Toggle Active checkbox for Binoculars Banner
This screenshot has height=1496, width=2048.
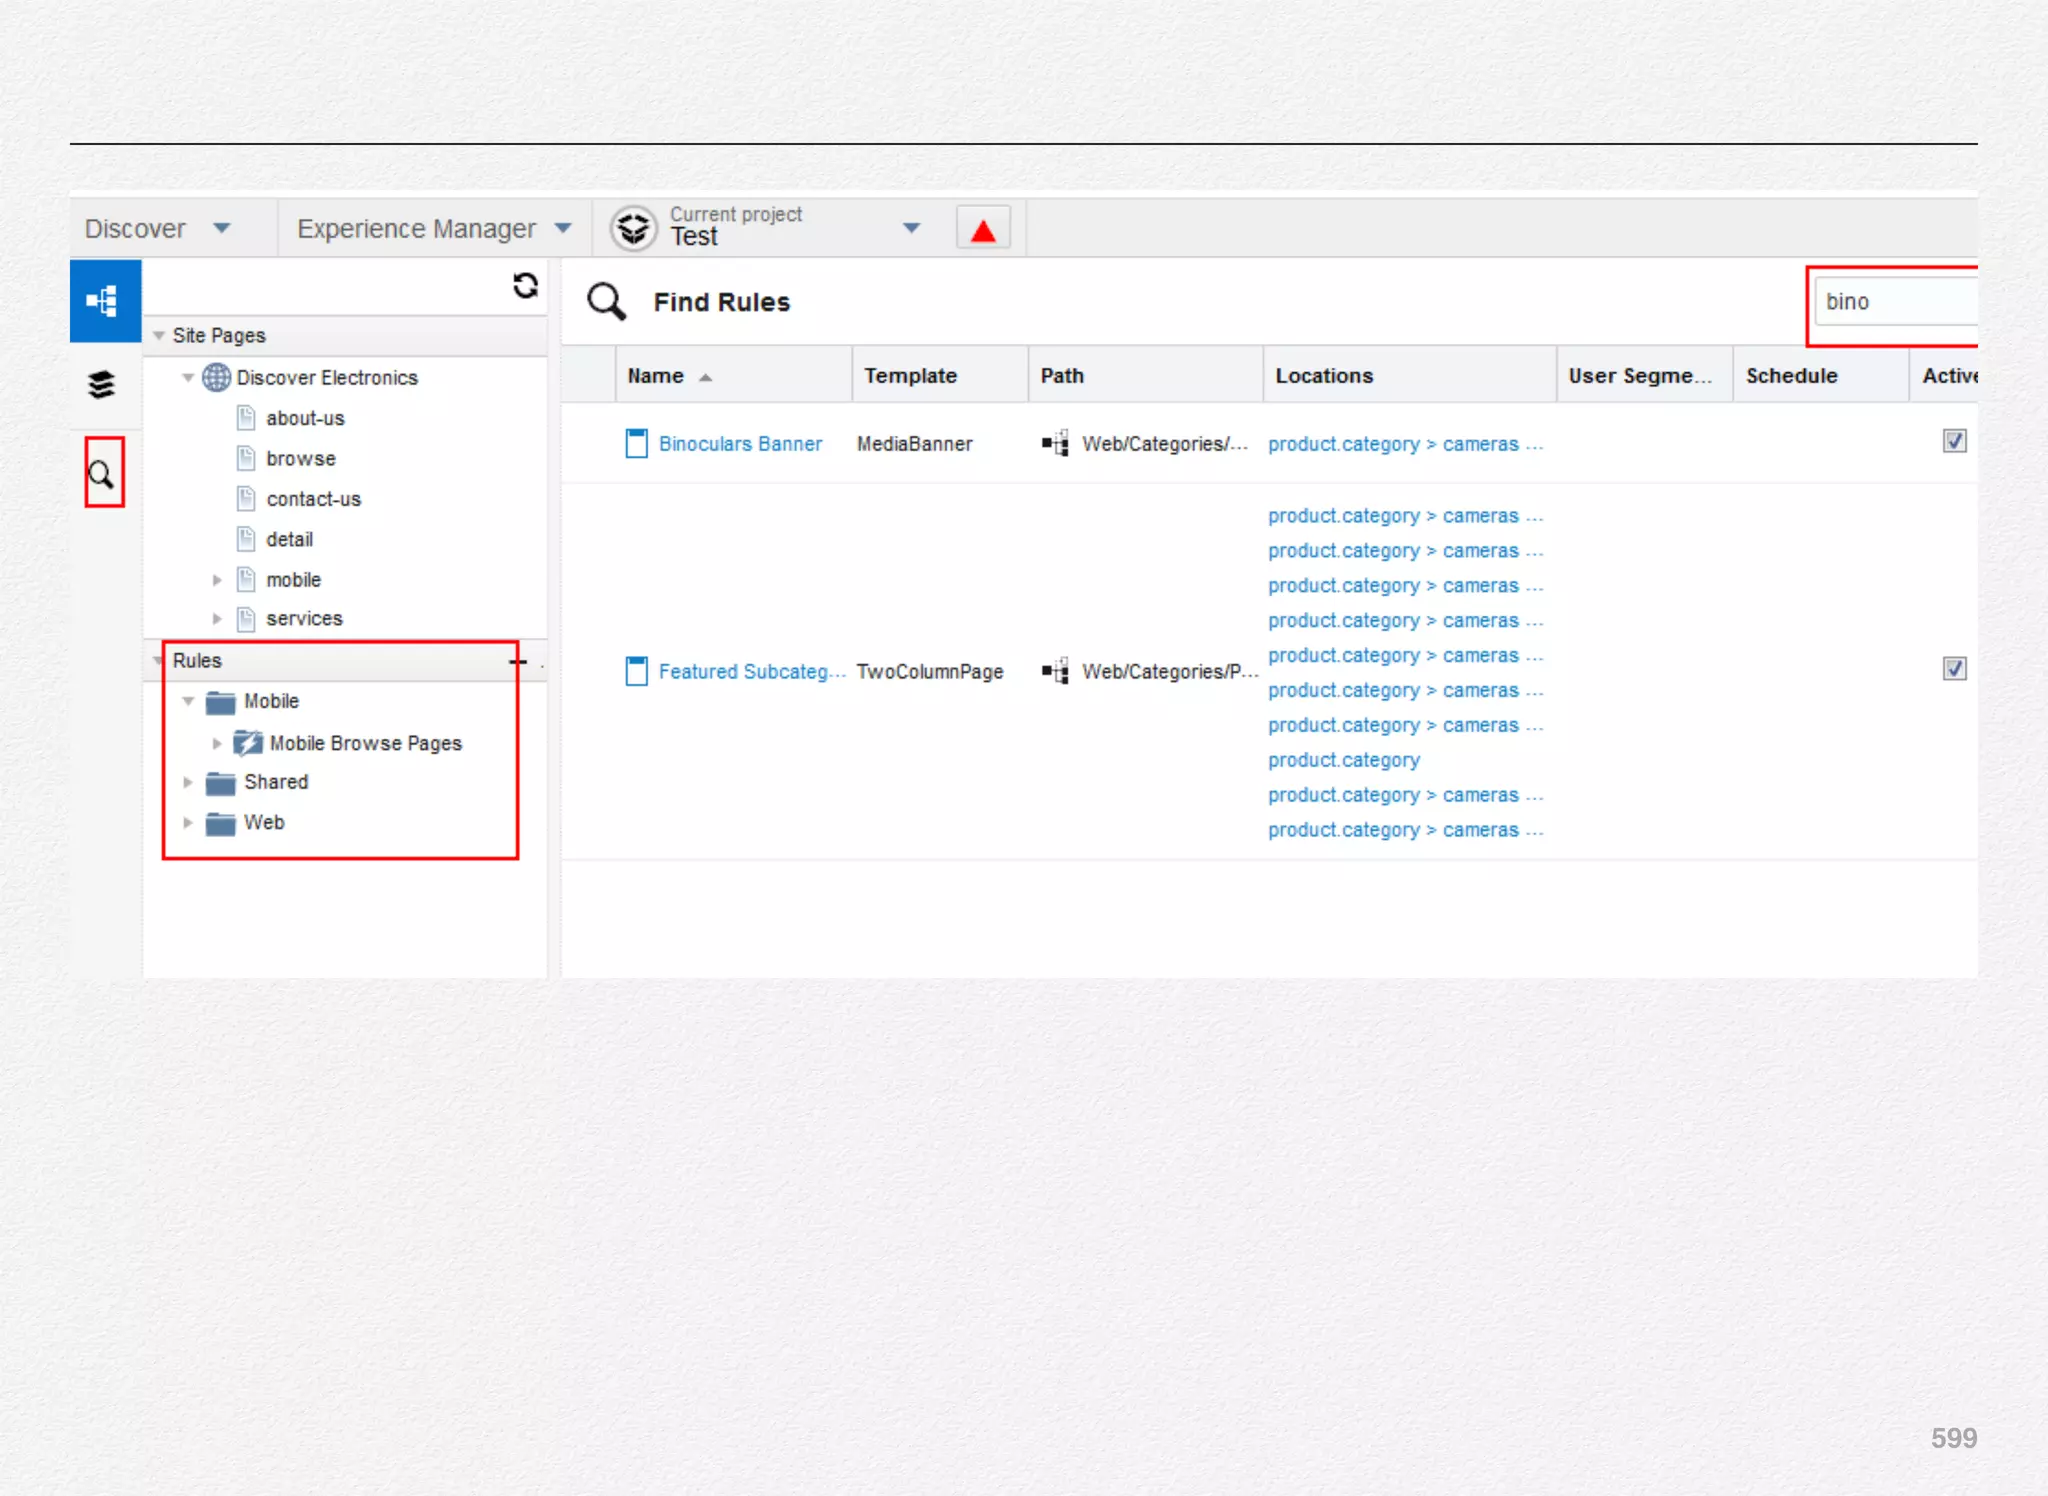[x=1954, y=441]
